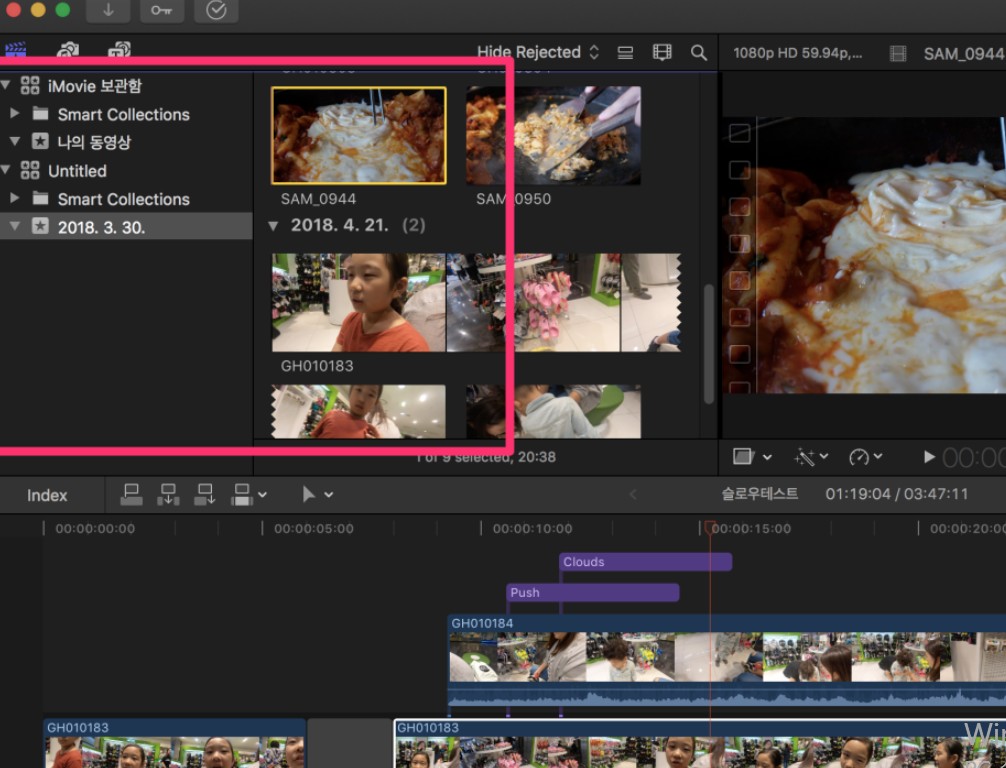The image size is (1006, 768).
Task: Show the Libraries sidebar clapper icon
Action: pos(15,50)
